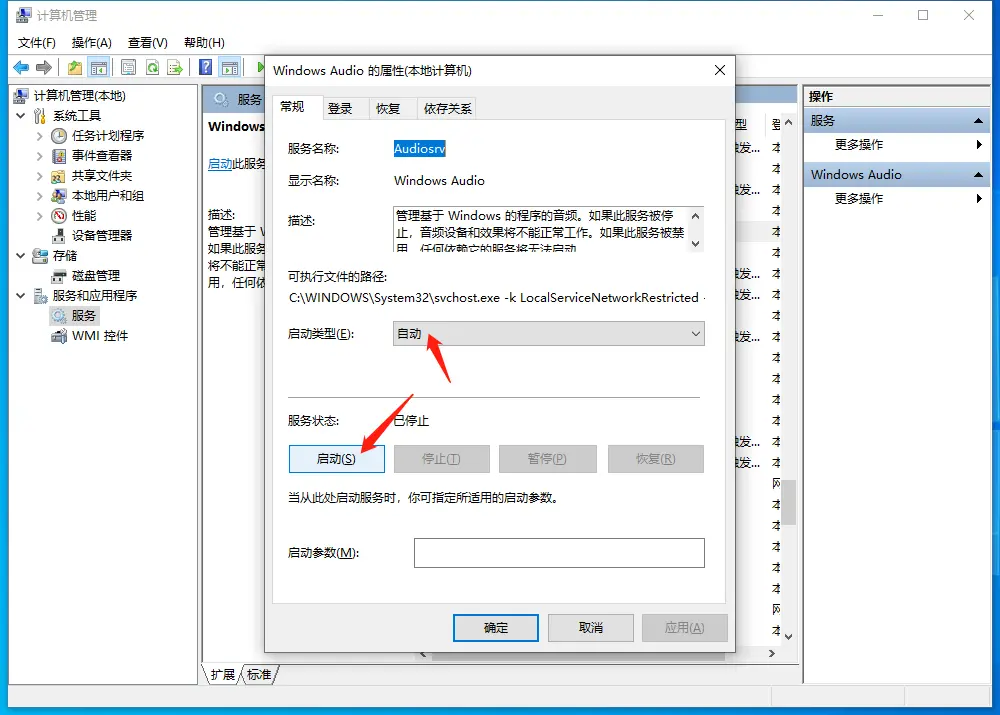
Task: Open 更多操作 under the Windows Audio section
Action: pos(859,198)
